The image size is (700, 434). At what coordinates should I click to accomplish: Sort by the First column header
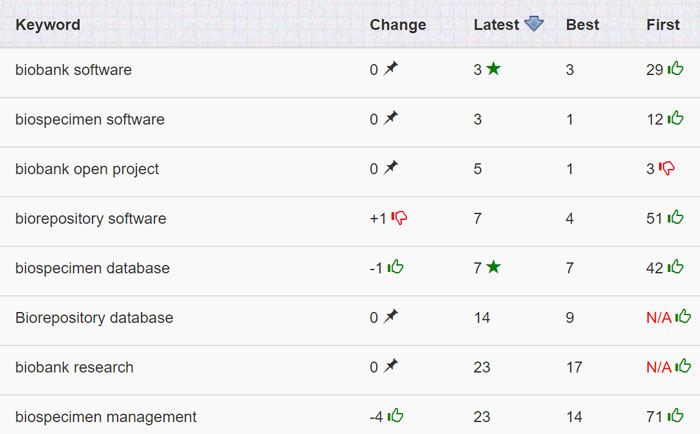click(663, 25)
